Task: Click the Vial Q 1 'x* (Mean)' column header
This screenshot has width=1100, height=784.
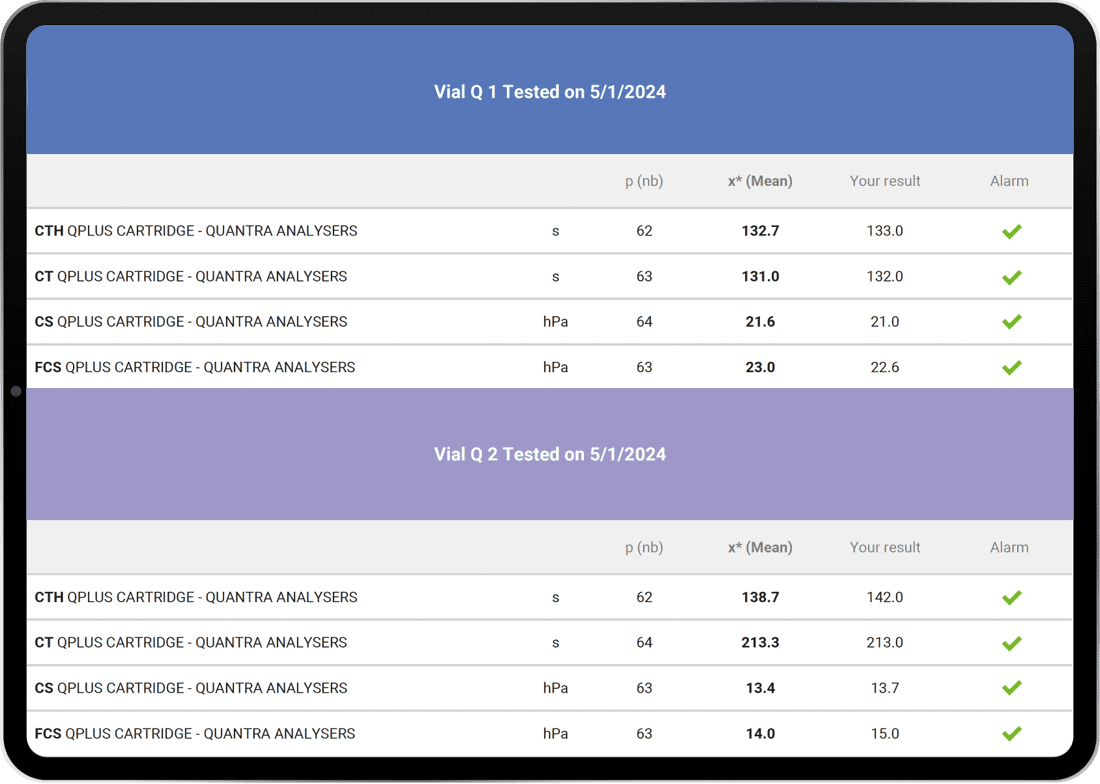Action: pos(760,181)
